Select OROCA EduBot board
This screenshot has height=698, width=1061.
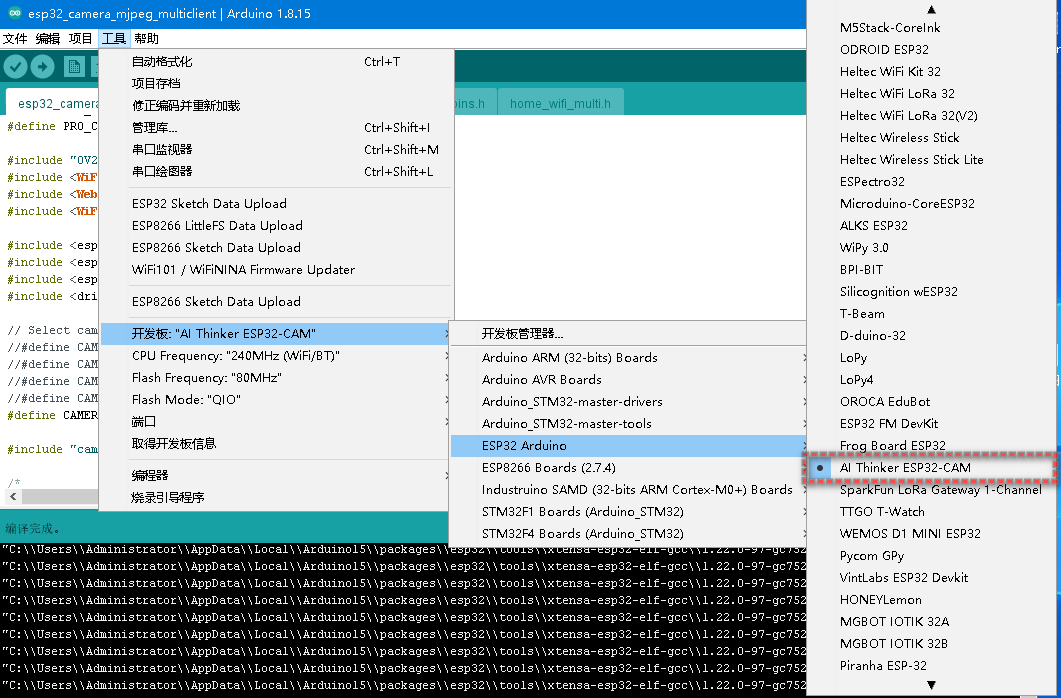[x=930, y=402]
